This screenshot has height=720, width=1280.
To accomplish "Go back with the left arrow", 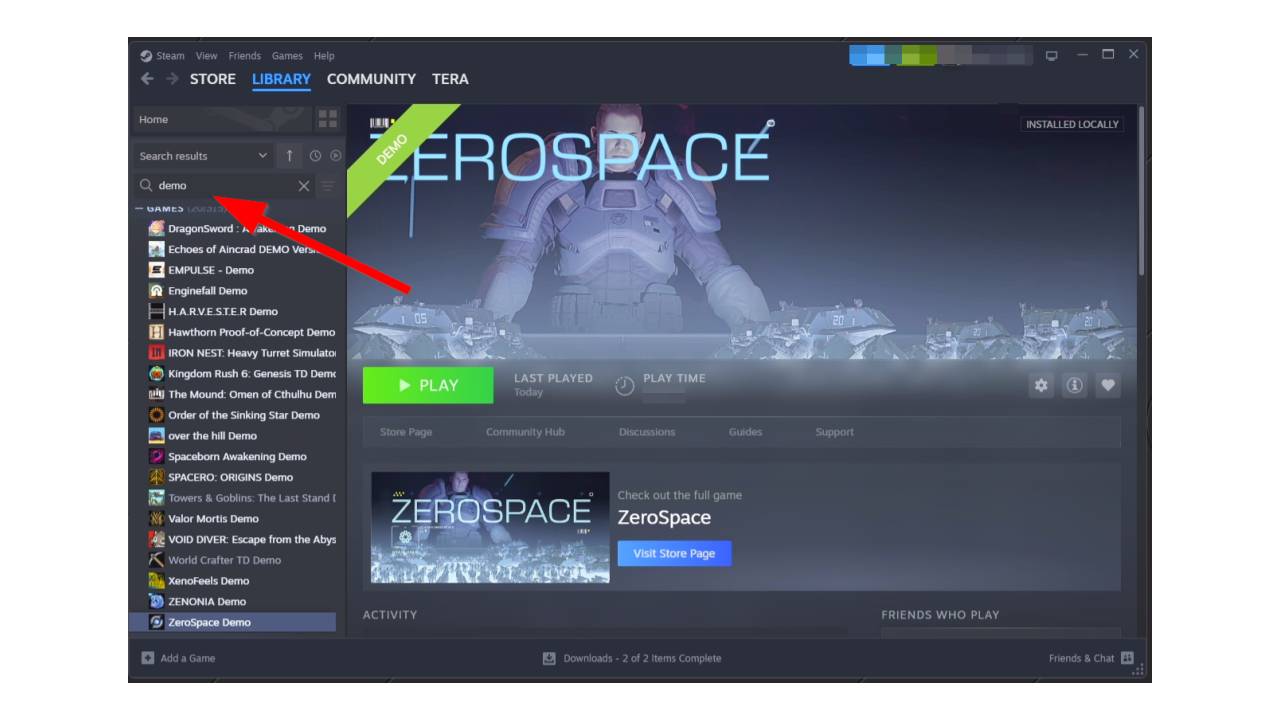I will pos(147,79).
